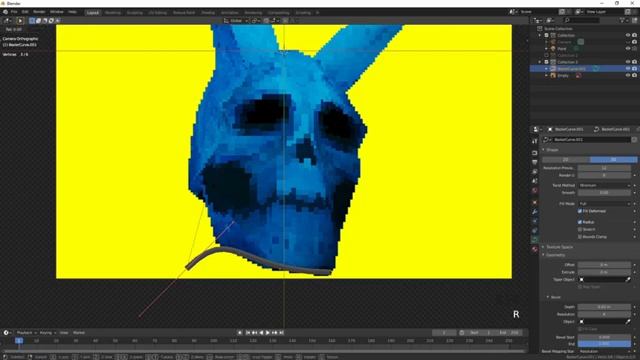Image resolution: width=640 pixels, height=360 pixels.
Task: Open the Twist Method dropdown
Action: 604,185
